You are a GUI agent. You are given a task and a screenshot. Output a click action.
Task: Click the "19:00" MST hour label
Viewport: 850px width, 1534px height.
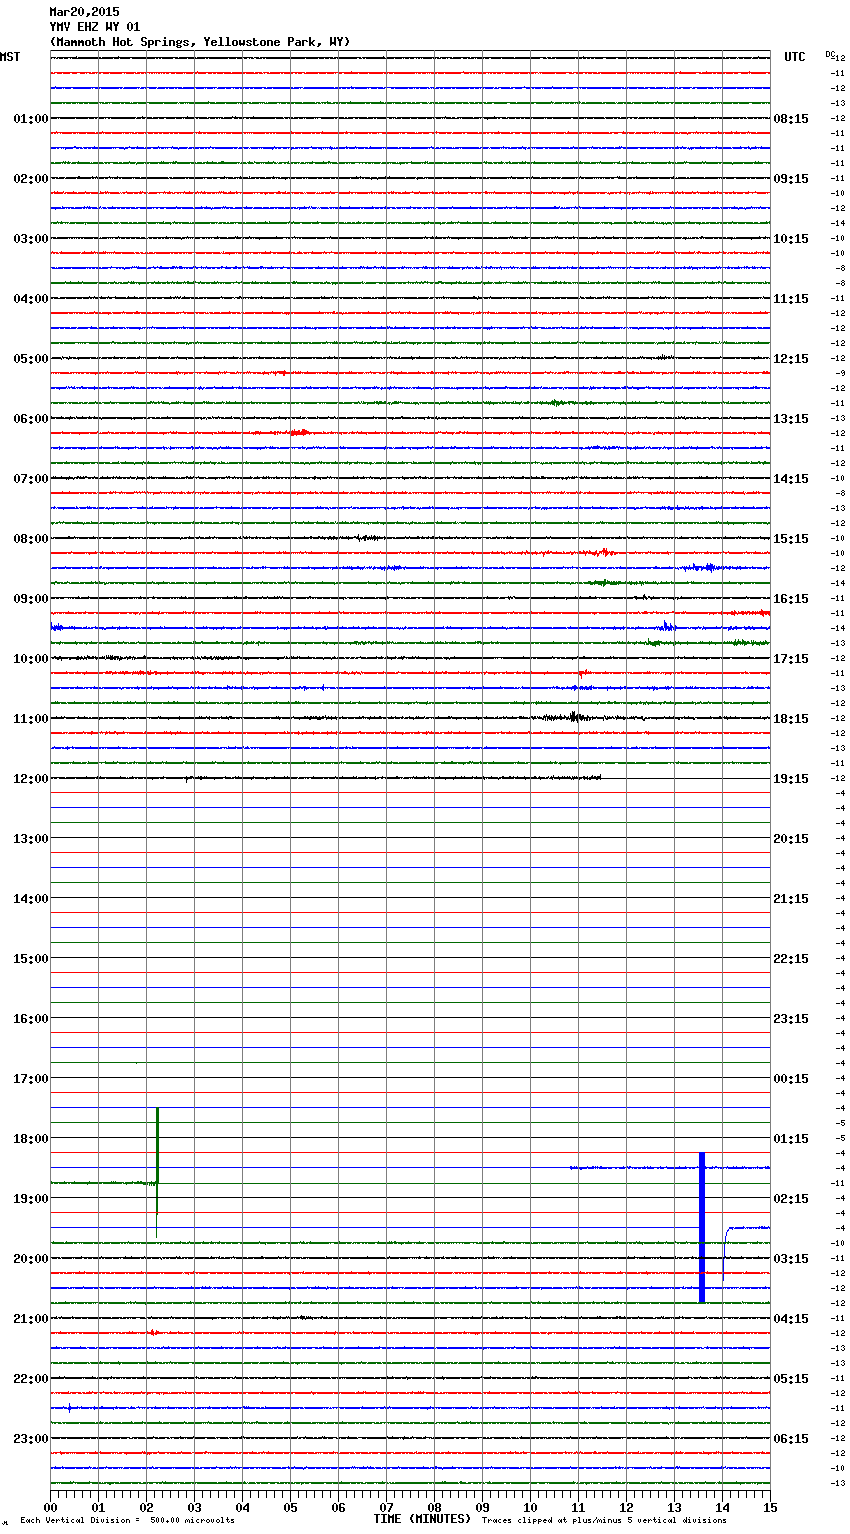pyautogui.click(x=31, y=1199)
